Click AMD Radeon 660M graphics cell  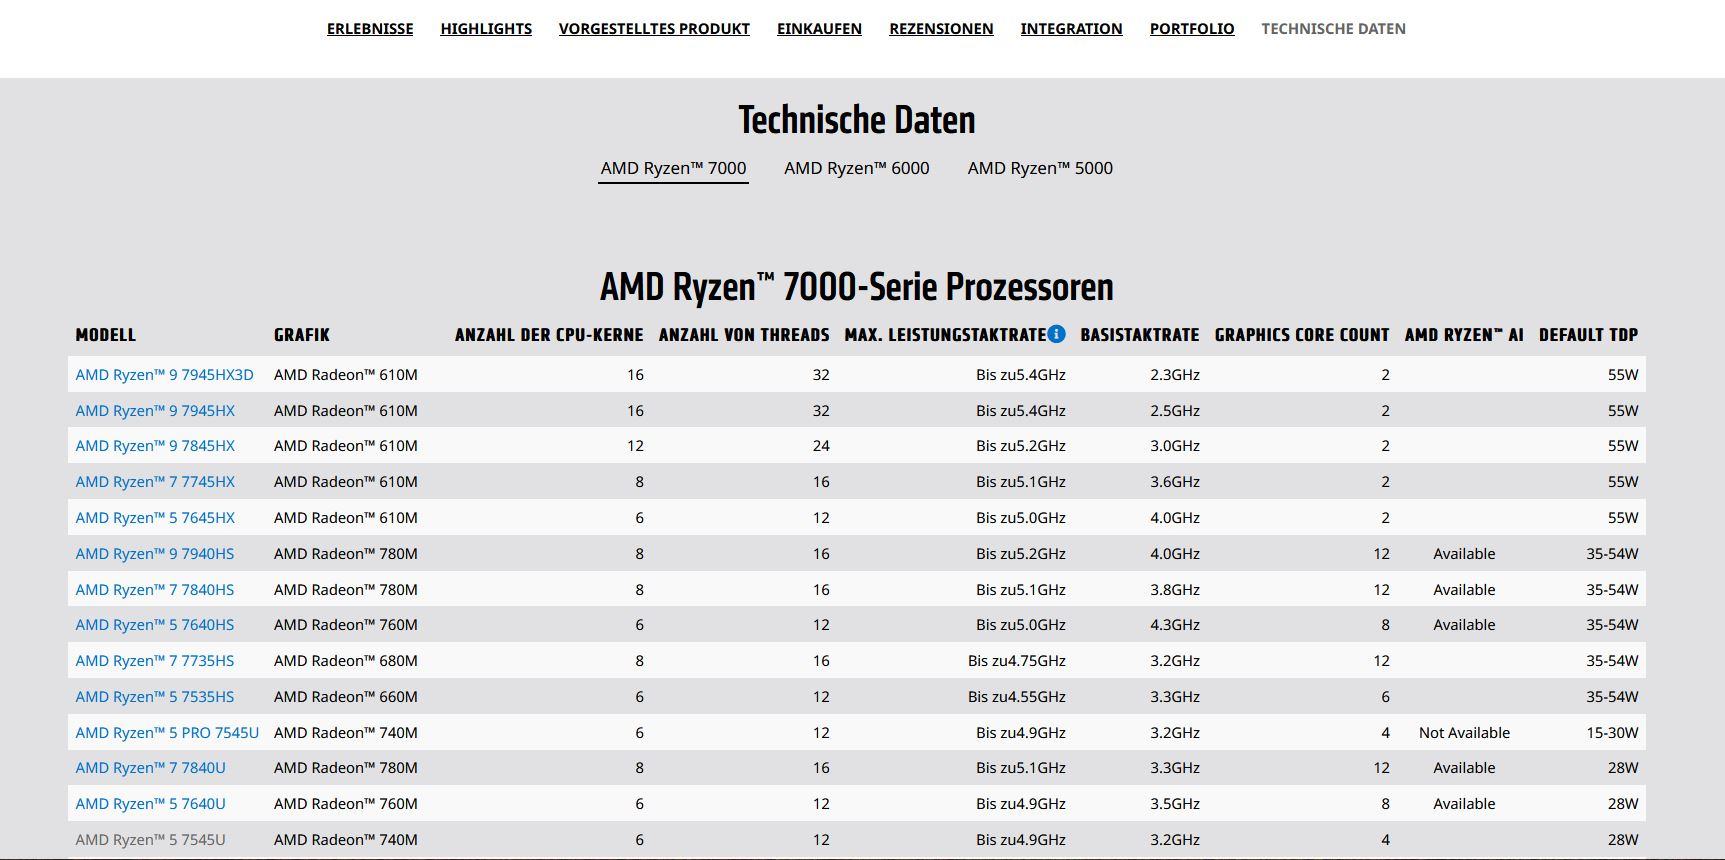(346, 697)
